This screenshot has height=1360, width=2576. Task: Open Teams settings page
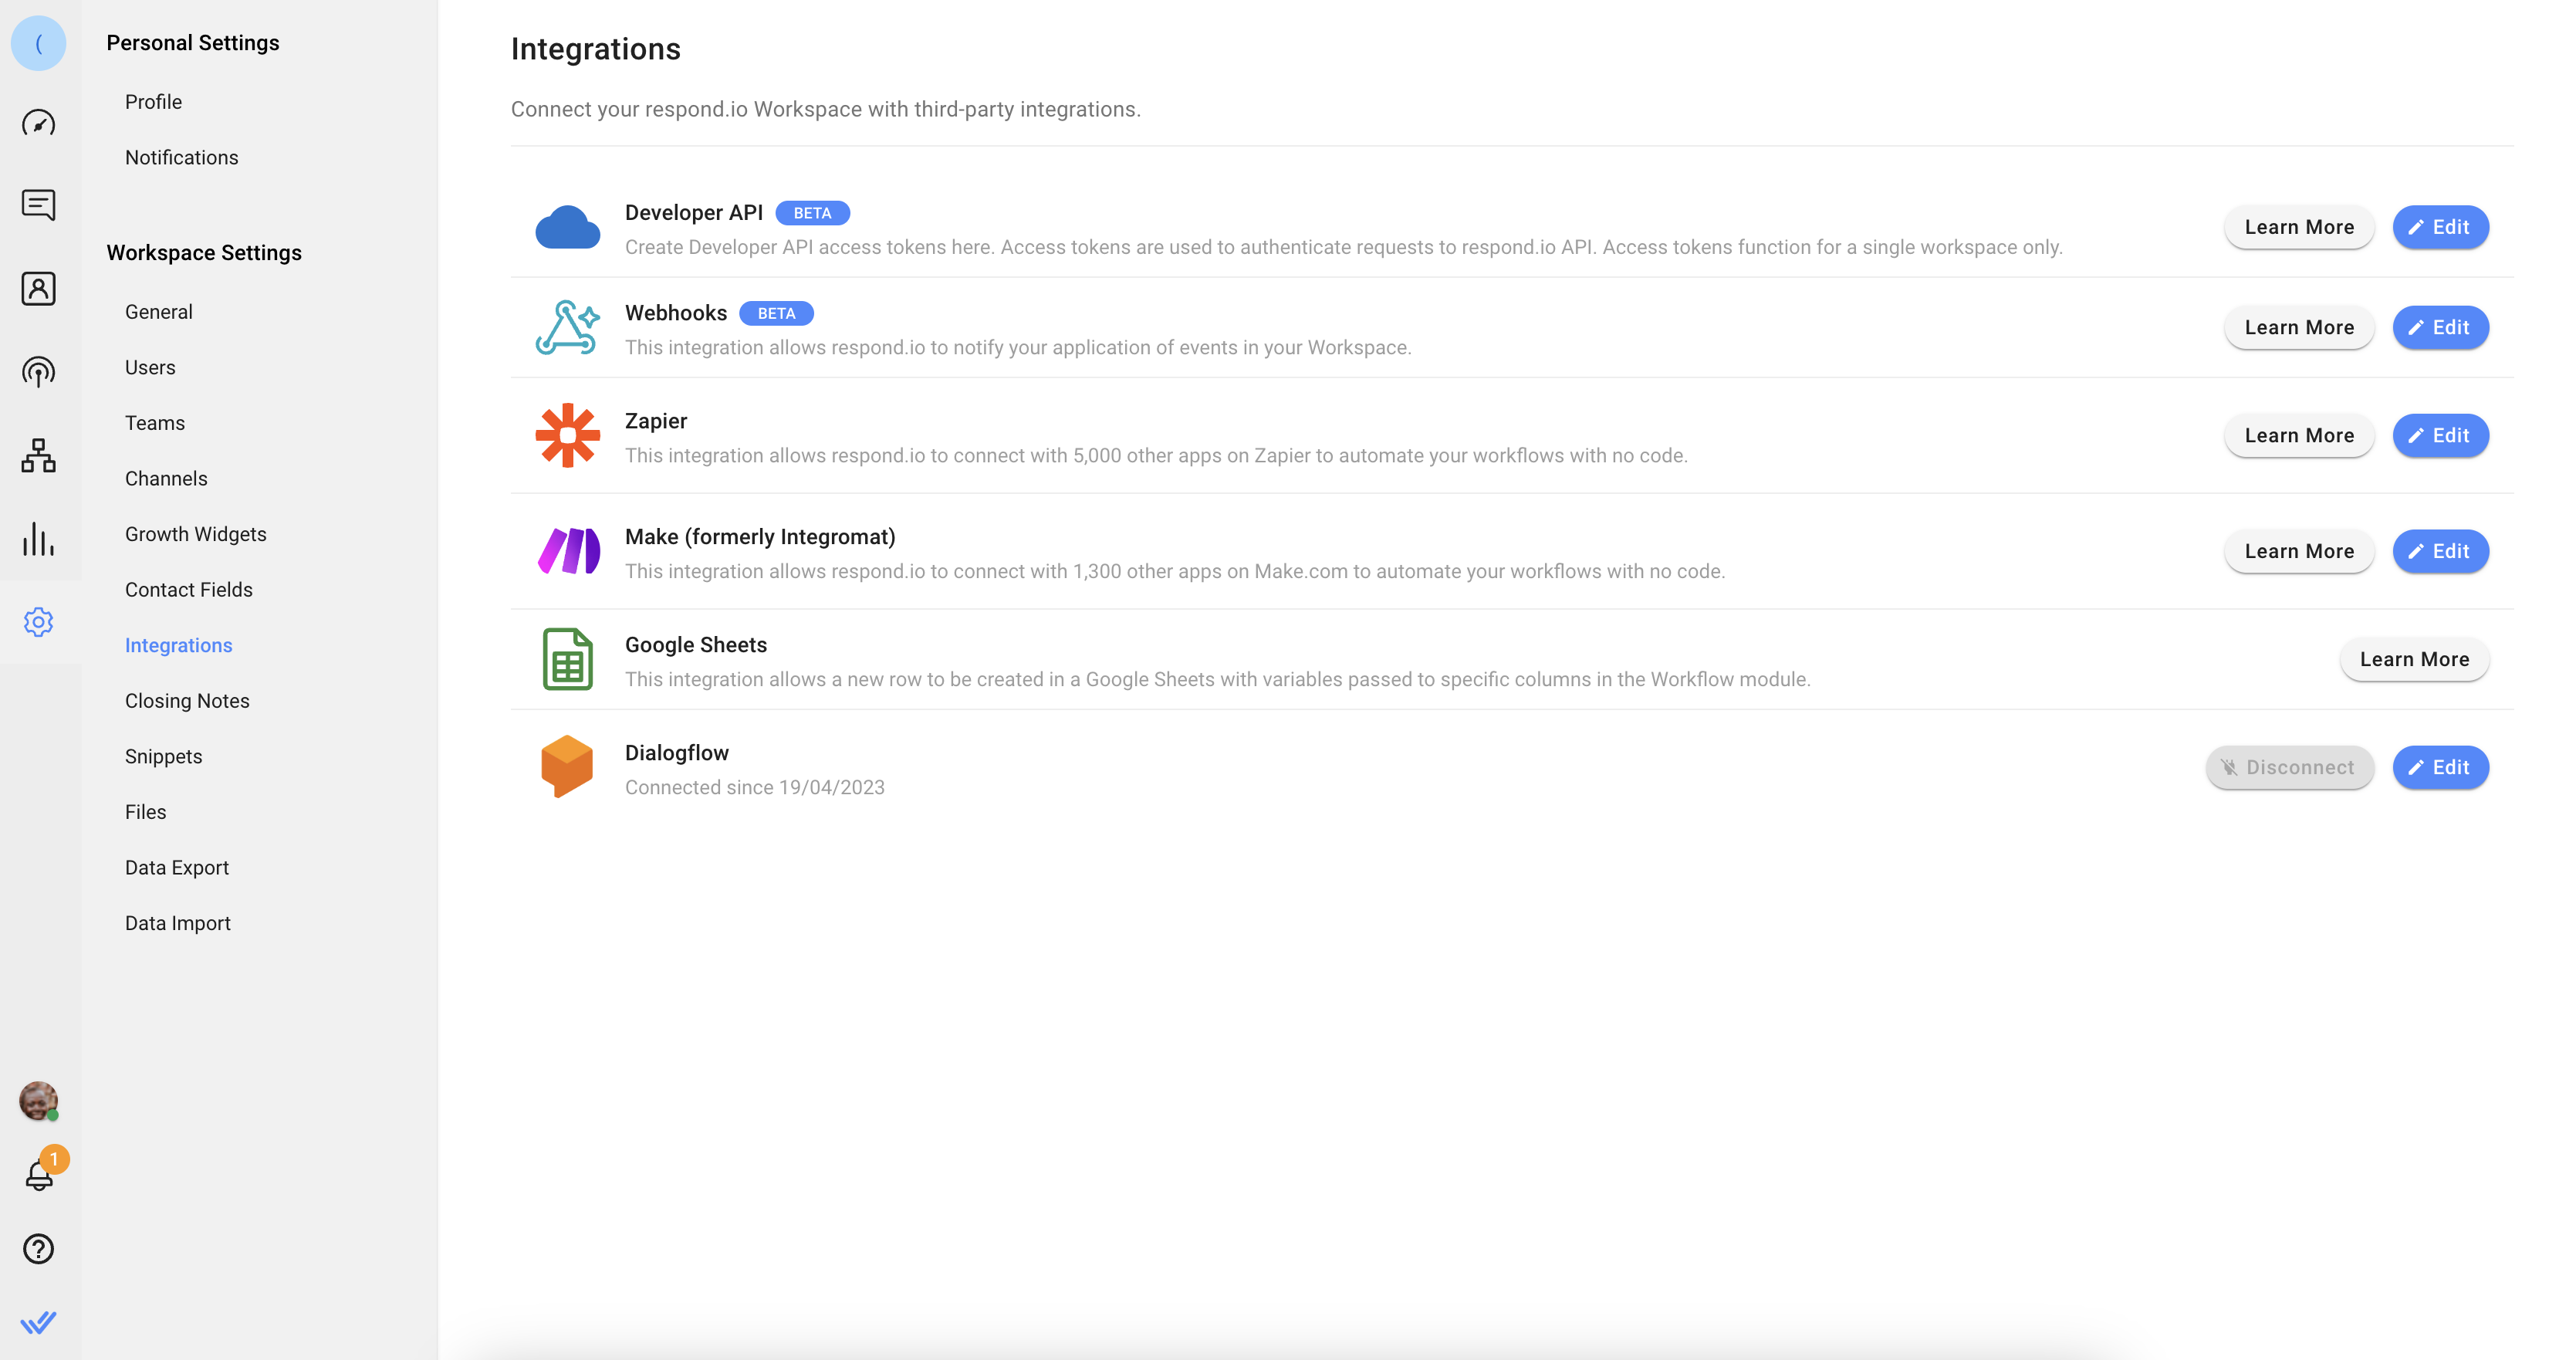155,423
